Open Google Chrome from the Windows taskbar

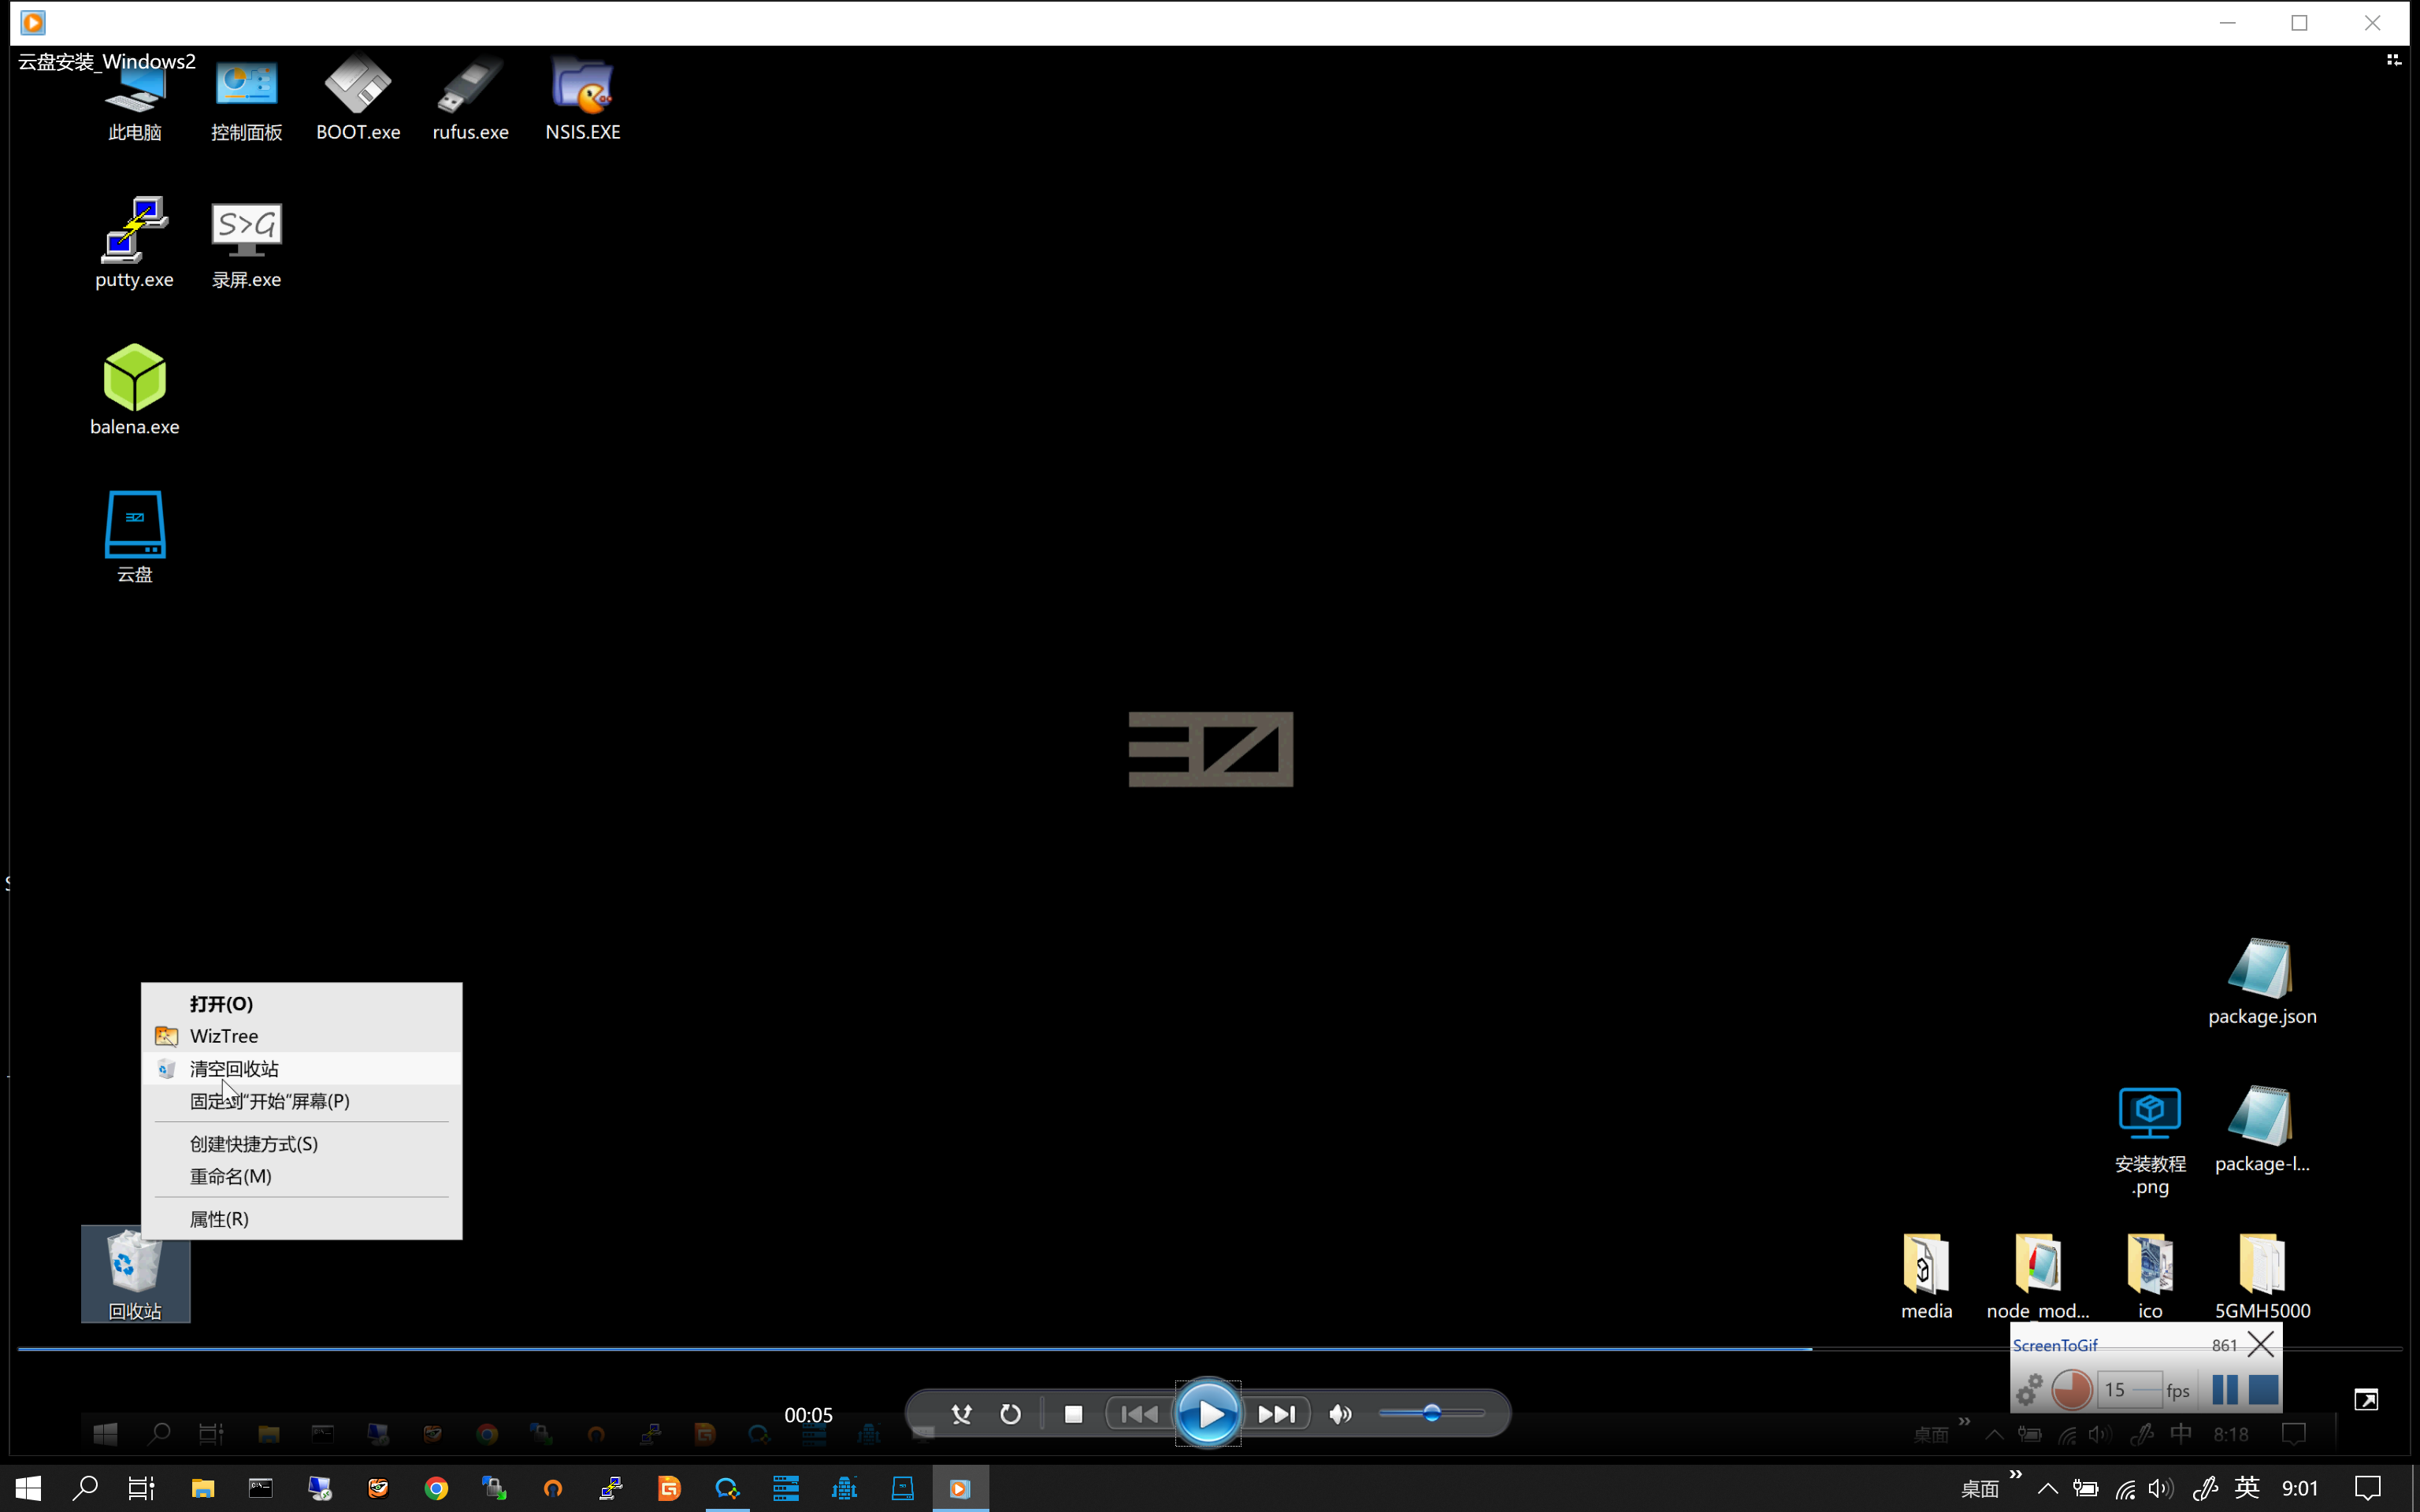436,1489
